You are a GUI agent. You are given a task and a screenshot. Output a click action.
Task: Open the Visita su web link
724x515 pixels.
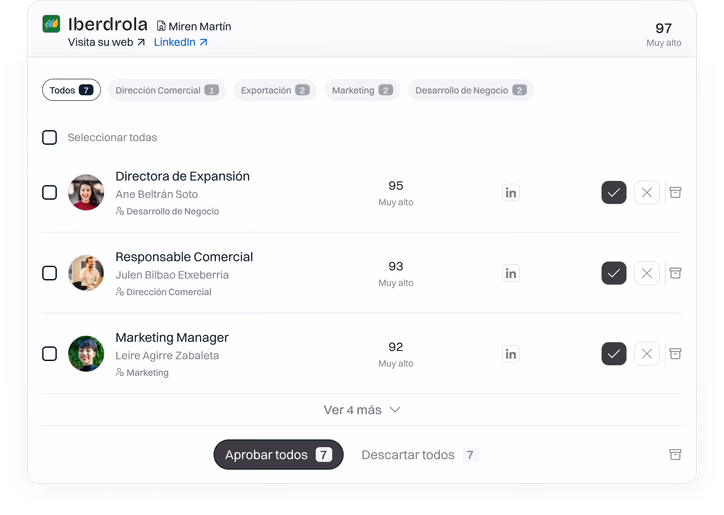107,42
